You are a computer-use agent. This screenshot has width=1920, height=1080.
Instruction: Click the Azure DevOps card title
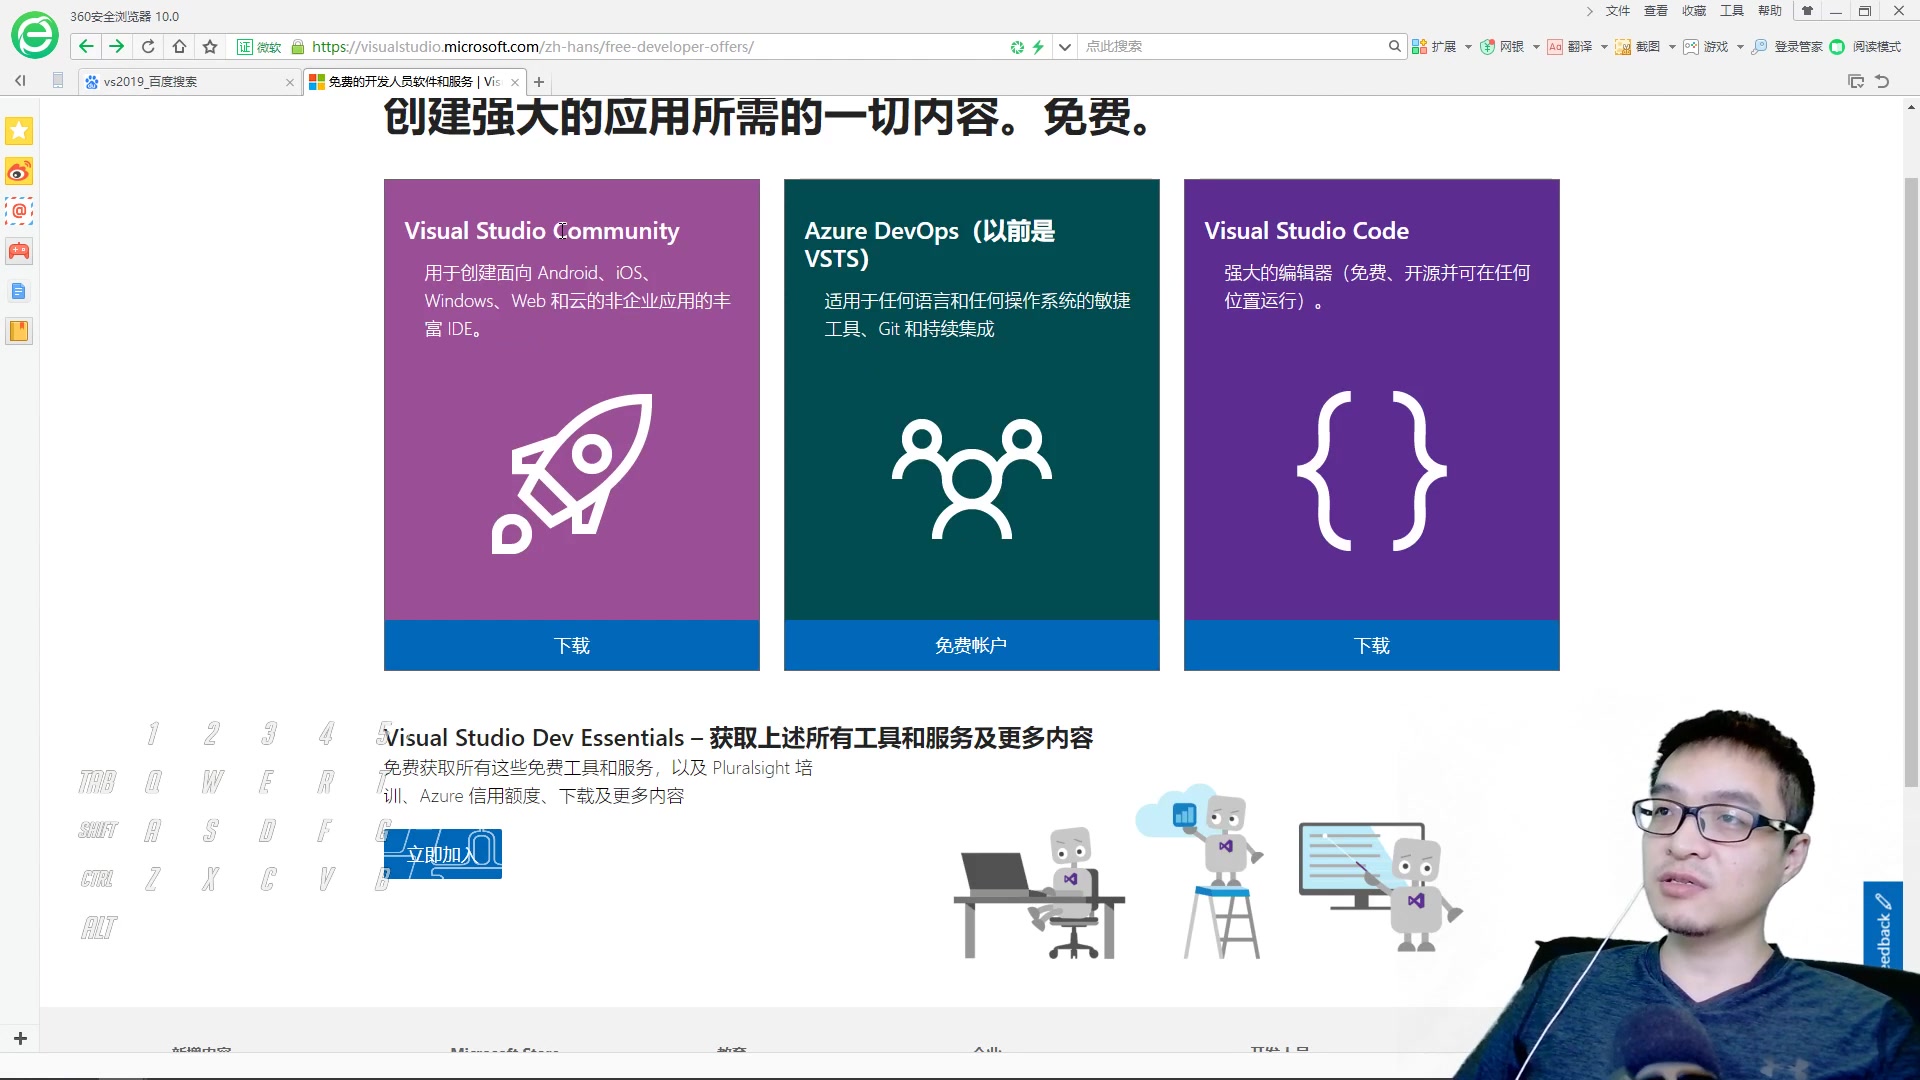pyautogui.click(x=930, y=245)
